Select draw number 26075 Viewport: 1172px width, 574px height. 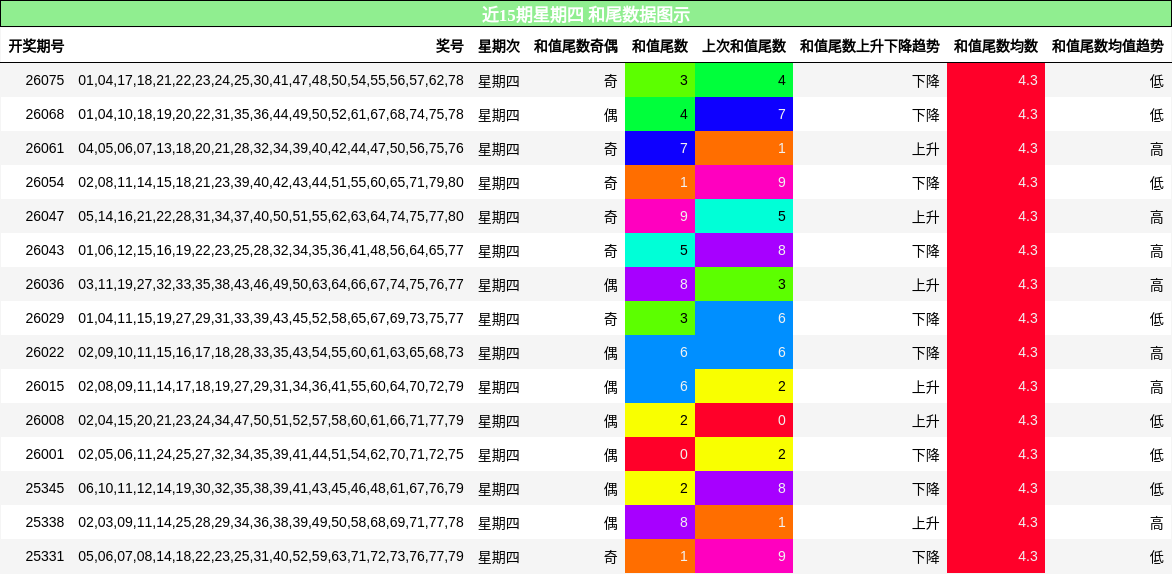click(45, 80)
